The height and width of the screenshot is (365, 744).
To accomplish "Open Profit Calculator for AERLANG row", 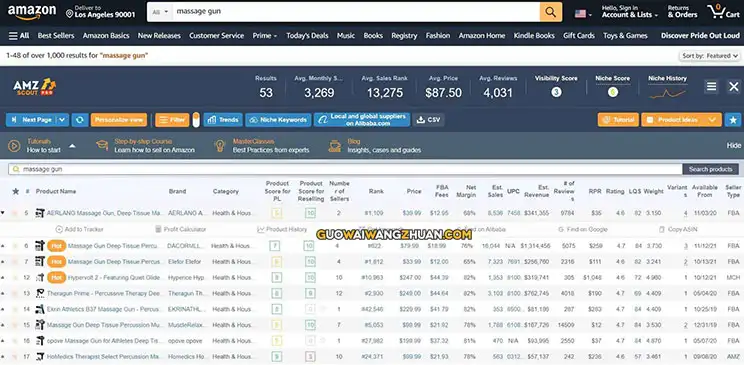I will coord(181,229).
